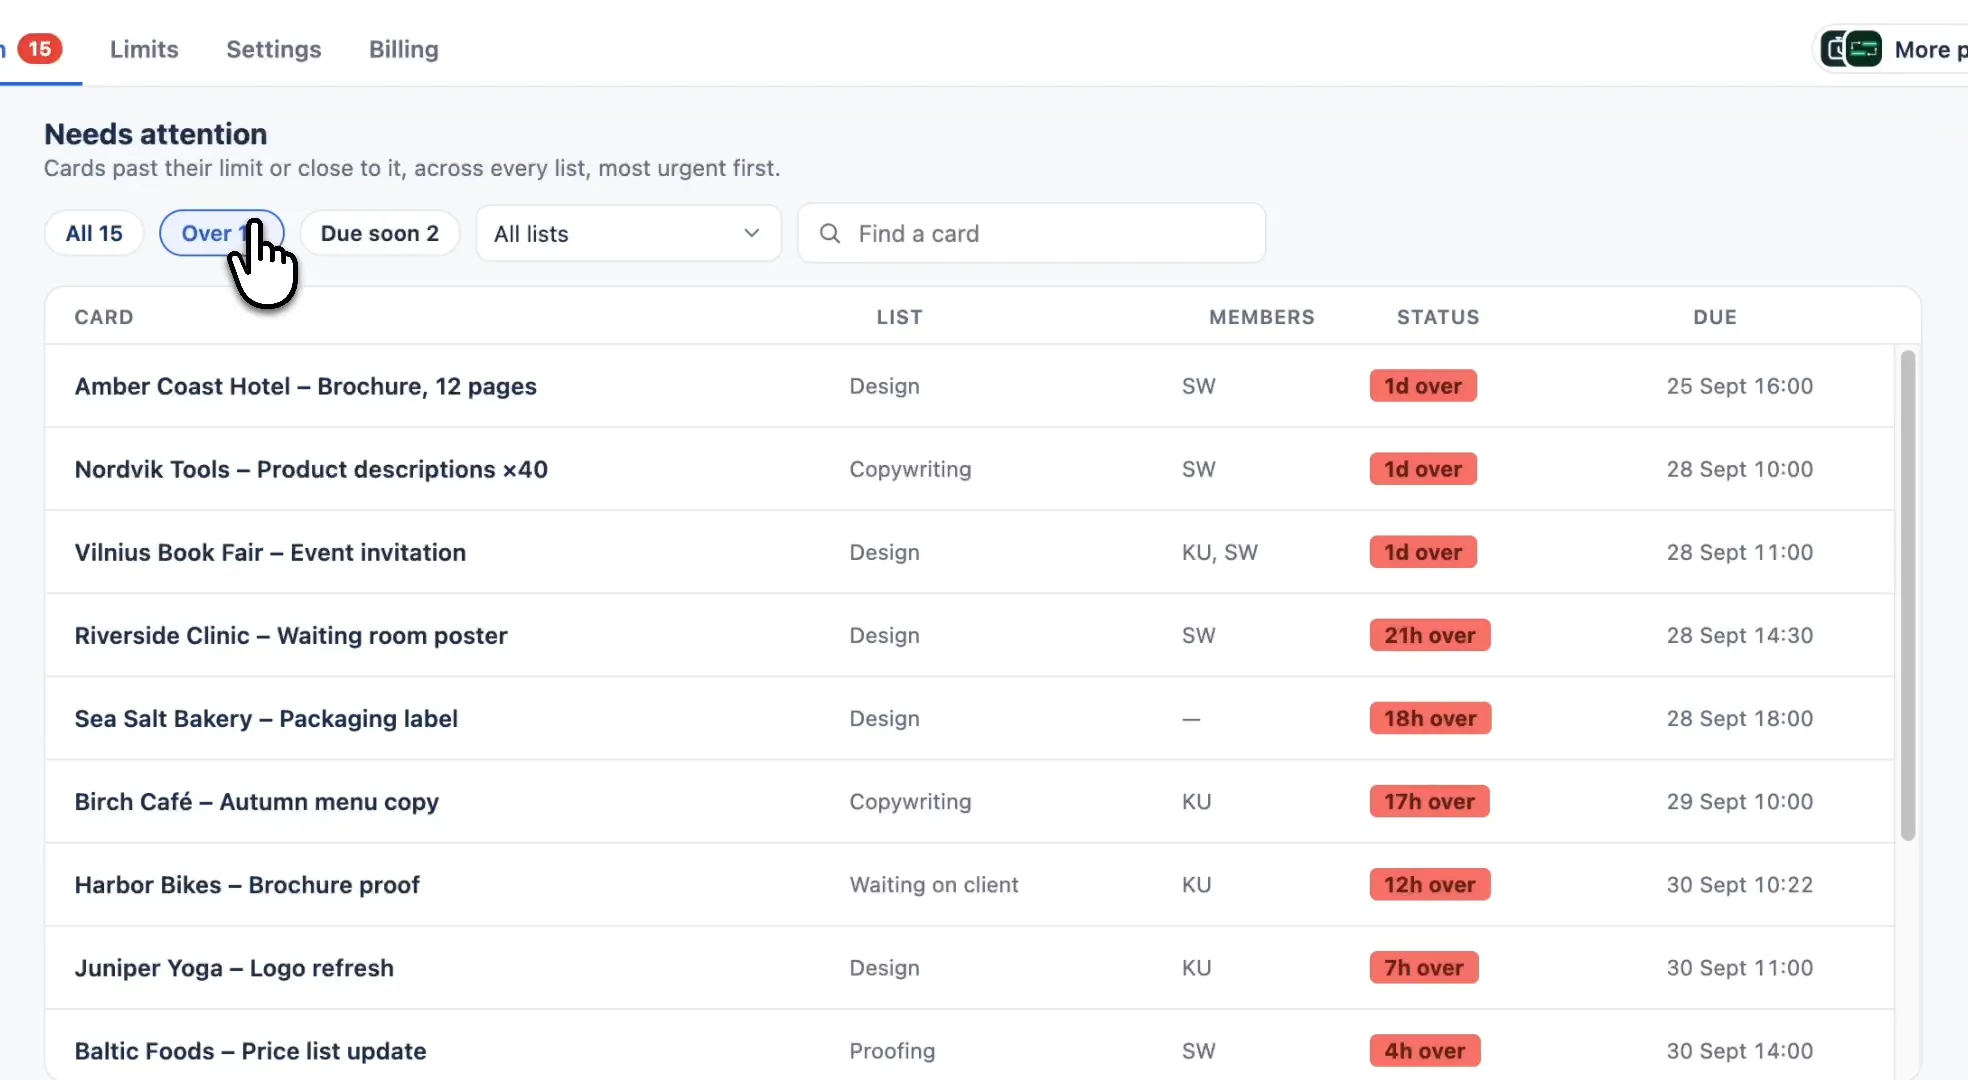
Task: Click SW member in Riverside Clinic row
Action: [1198, 635]
